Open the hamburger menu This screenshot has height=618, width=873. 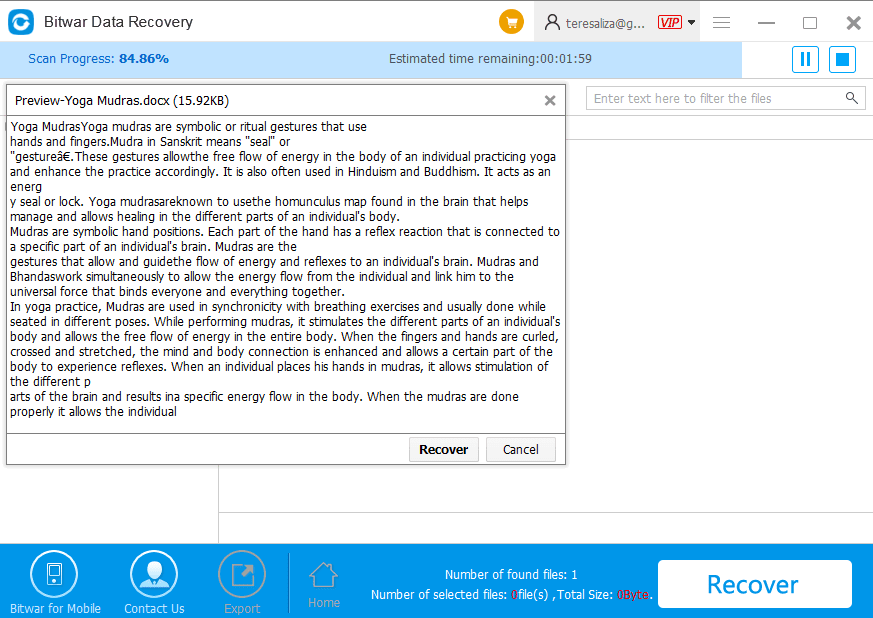[721, 22]
